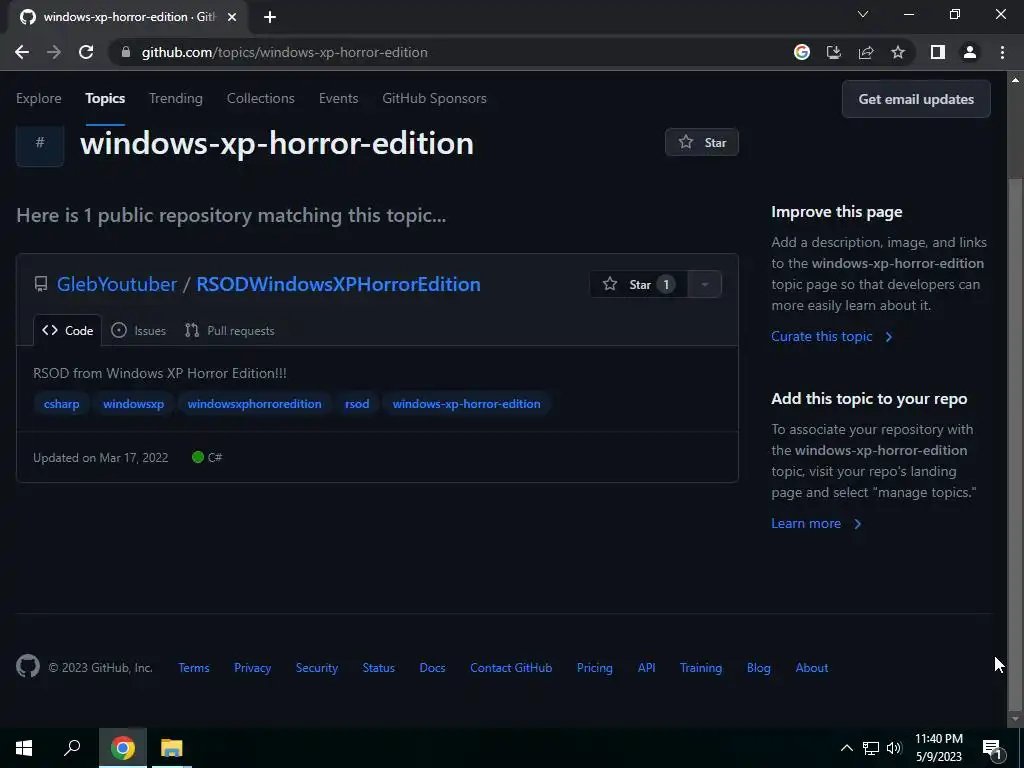Open the Events tab
This screenshot has height=768, width=1024.
pyautogui.click(x=338, y=99)
